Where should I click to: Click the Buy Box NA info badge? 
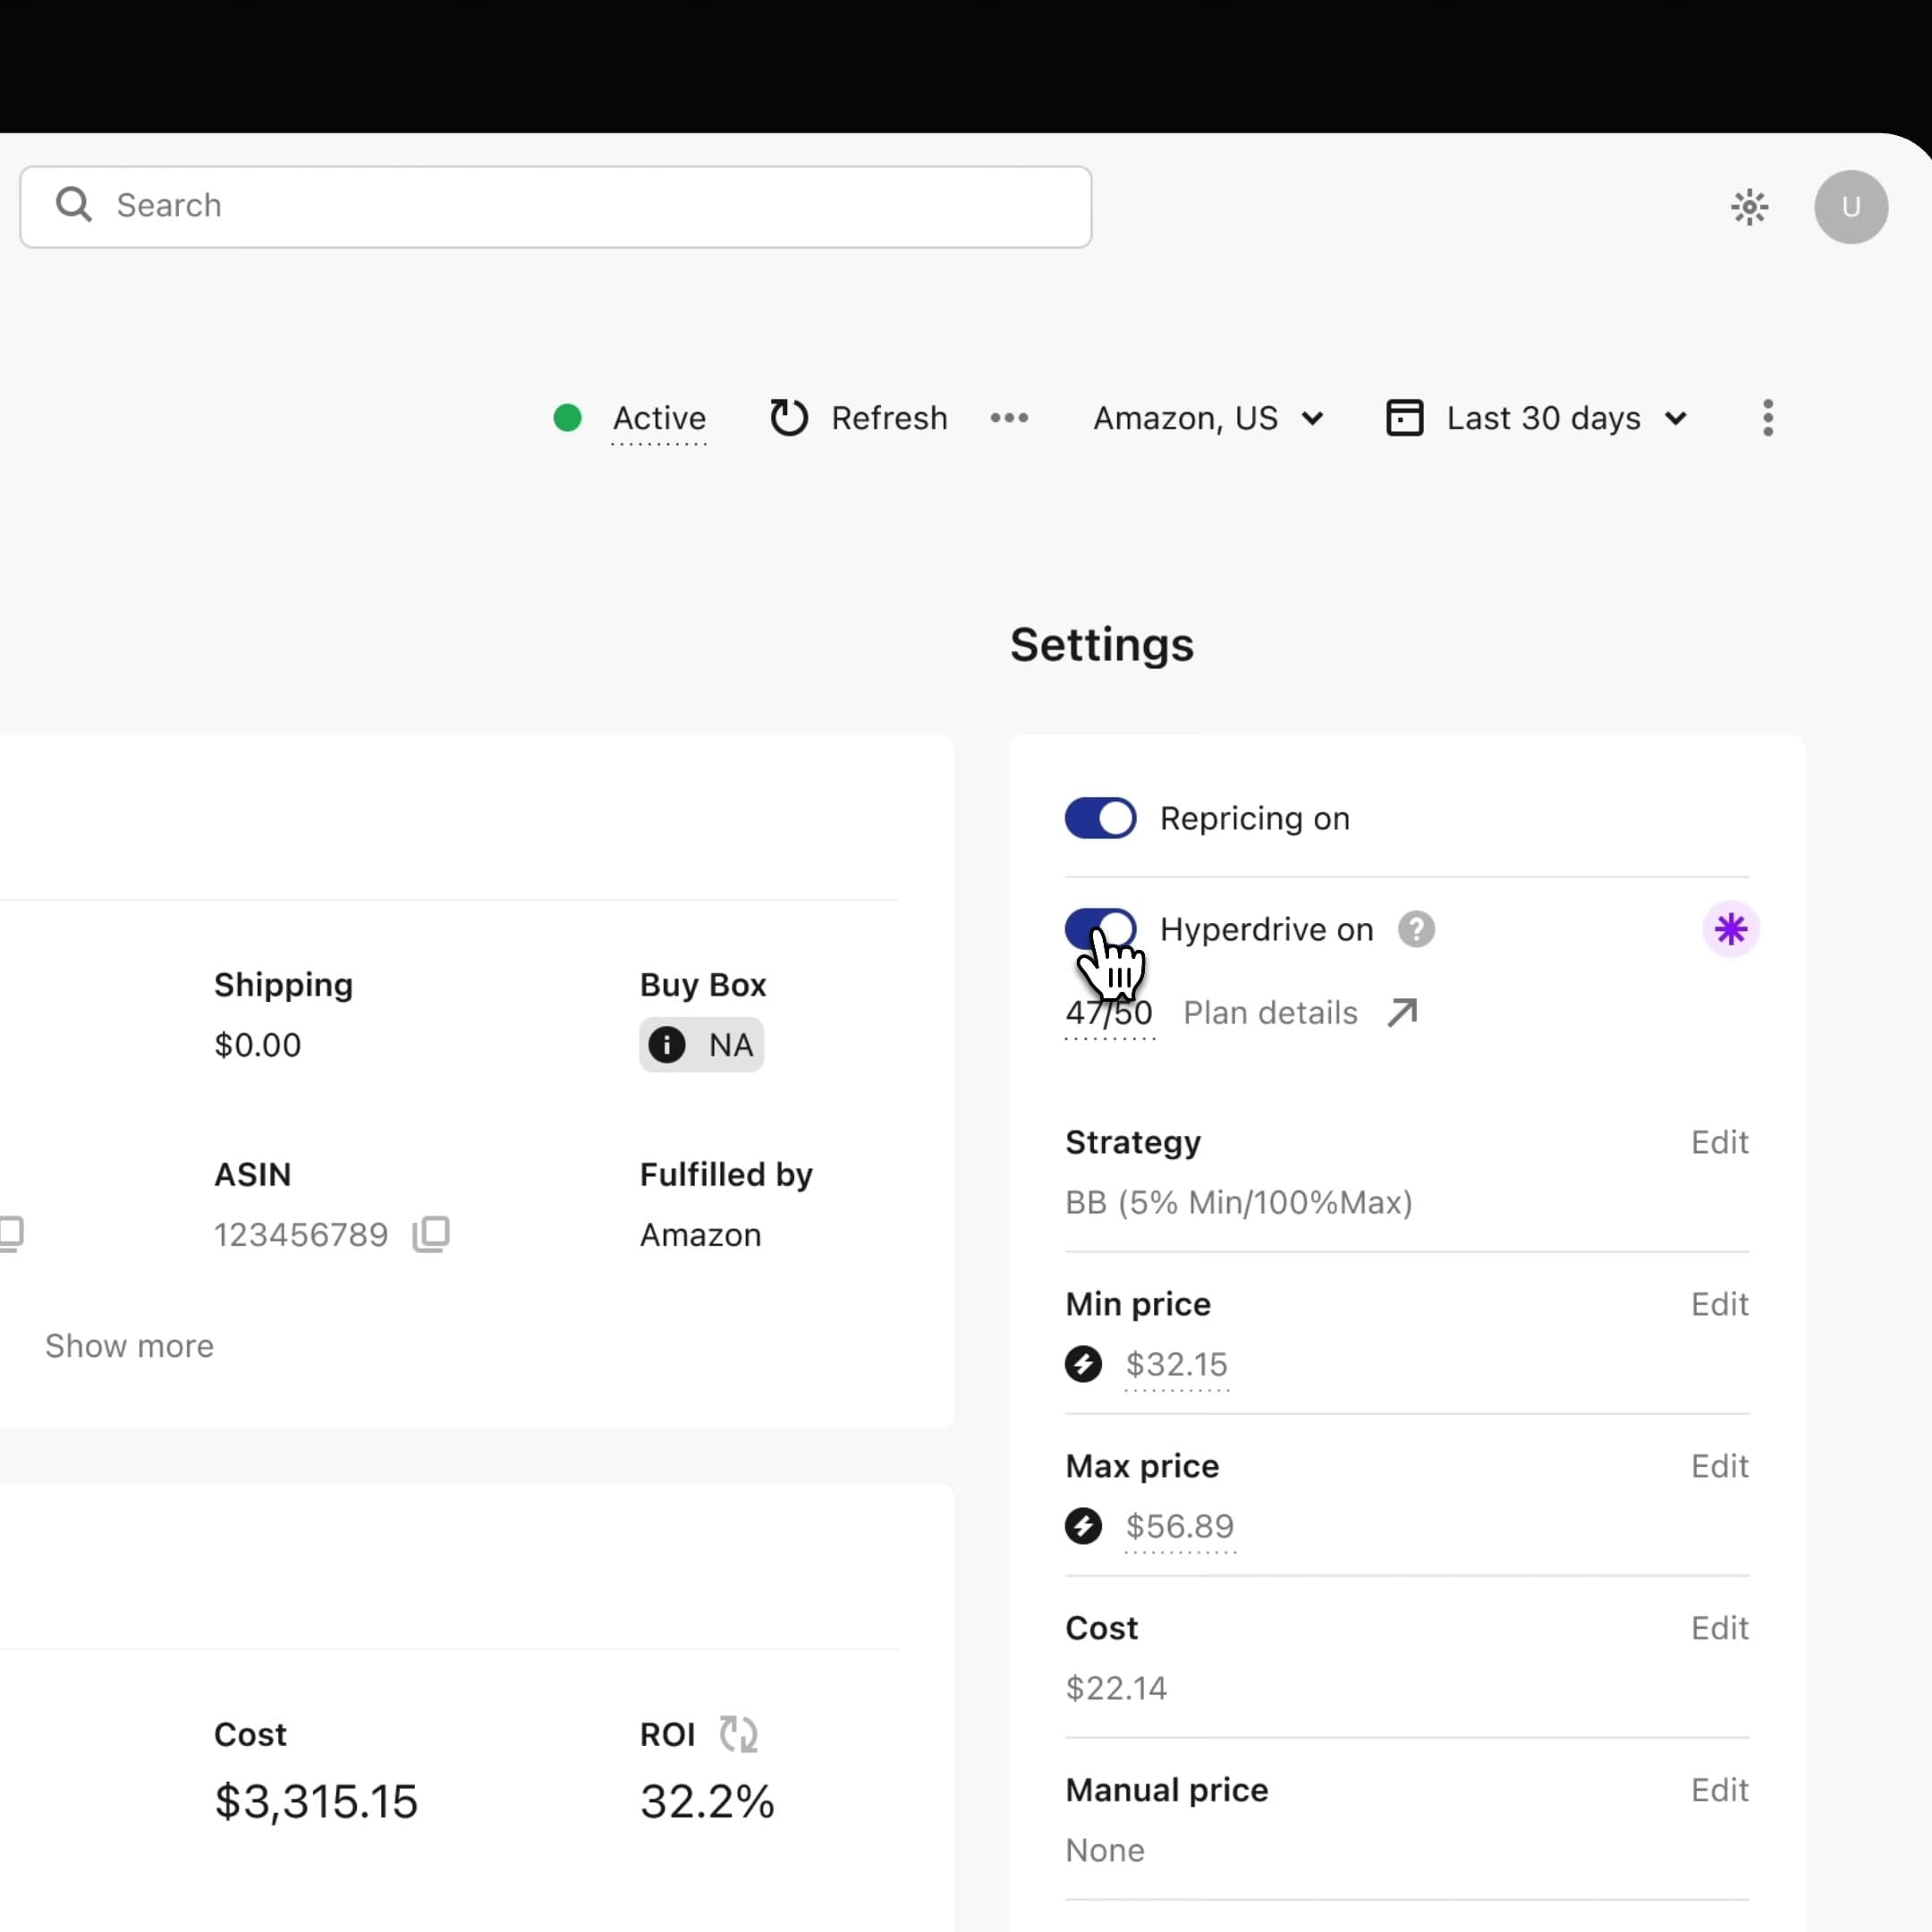[x=701, y=1045]
